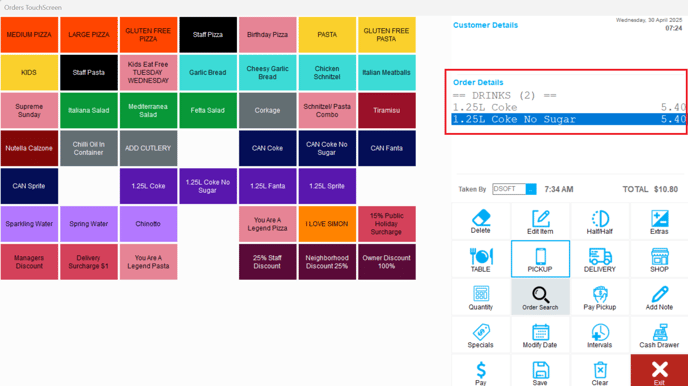
Task: Add Italiana Salad to the order
Action: point(89,111)
